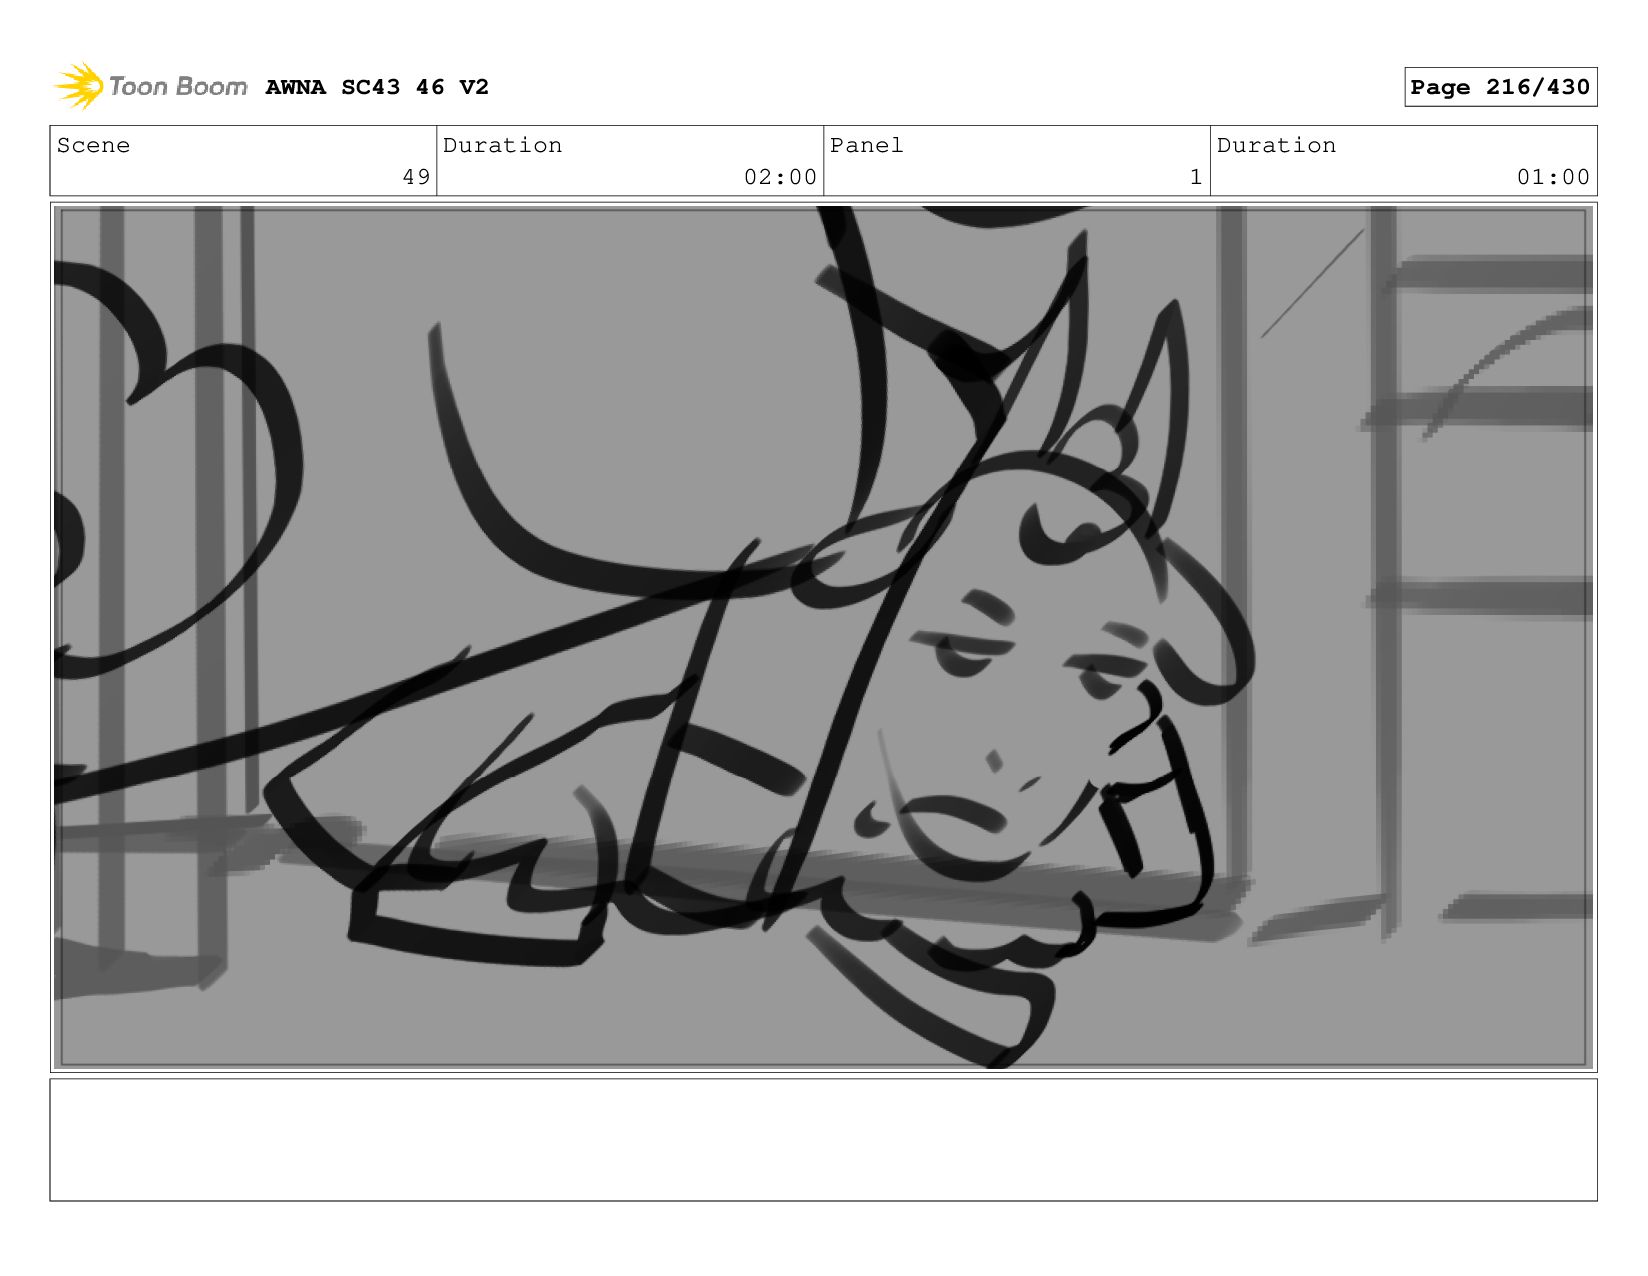
Task: Click the 'Scene' header label
Action: click(x=93, y=145)
